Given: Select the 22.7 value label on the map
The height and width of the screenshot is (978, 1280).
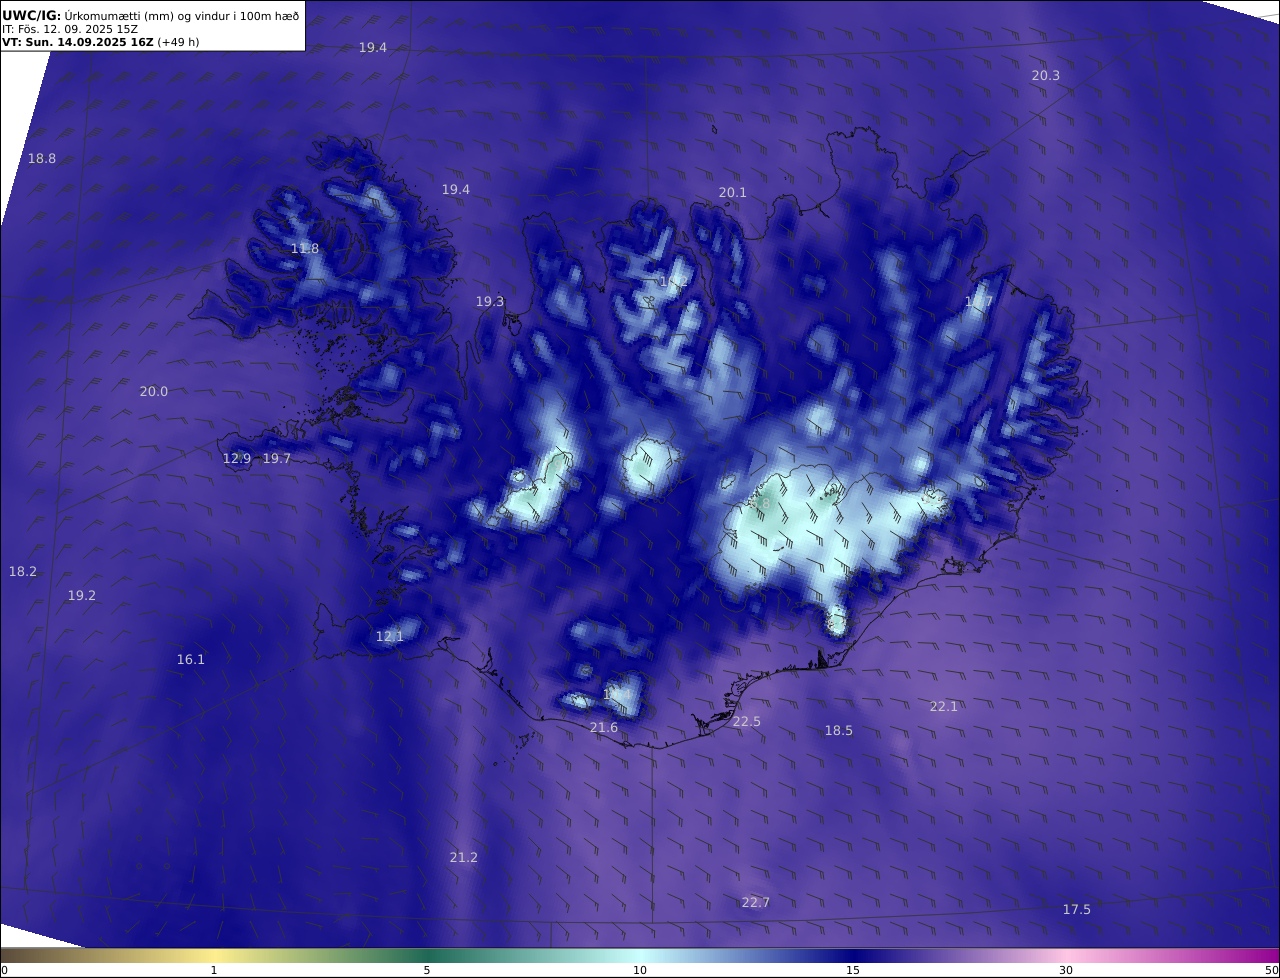Looking at the screenshot, I should pyautogui.click(x=755, y=902).
